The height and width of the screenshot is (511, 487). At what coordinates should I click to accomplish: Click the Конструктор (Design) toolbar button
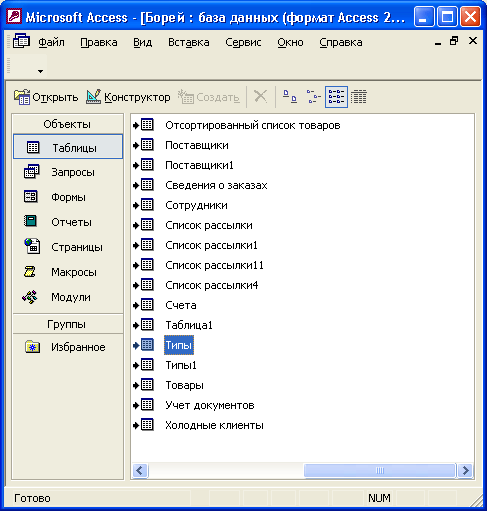(x=128, y=97)
